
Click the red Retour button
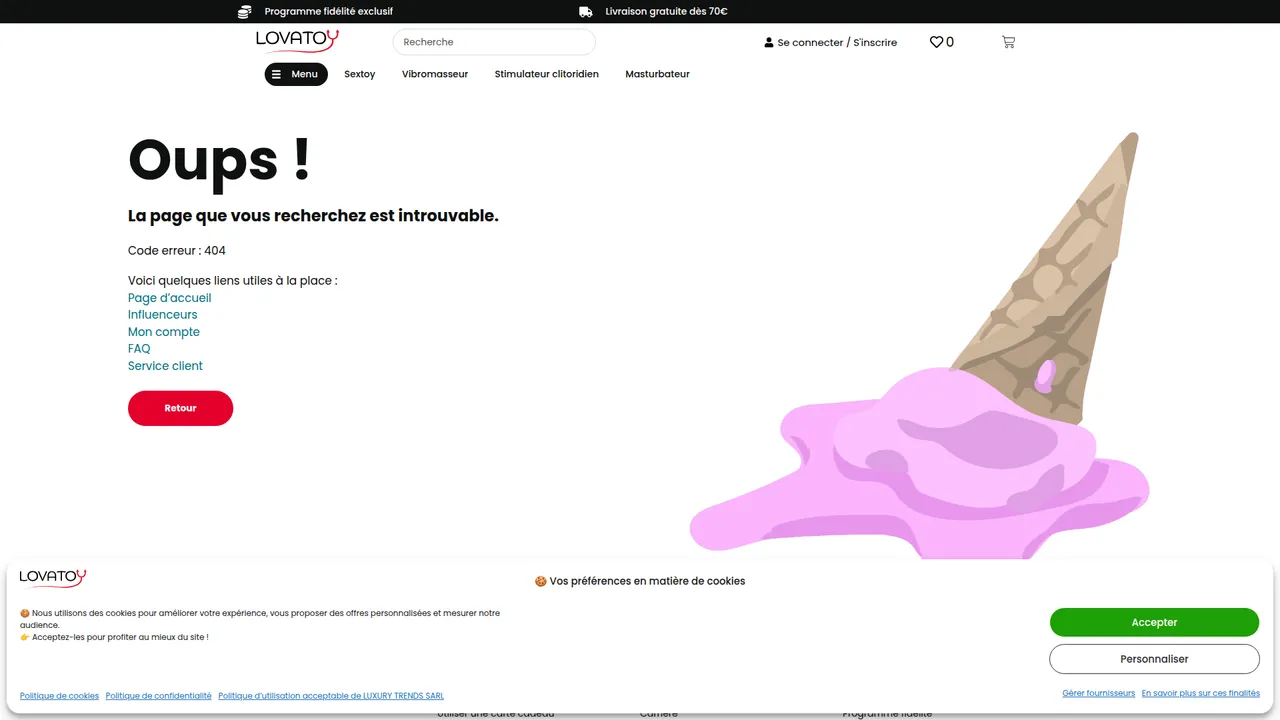coord(181,408)
